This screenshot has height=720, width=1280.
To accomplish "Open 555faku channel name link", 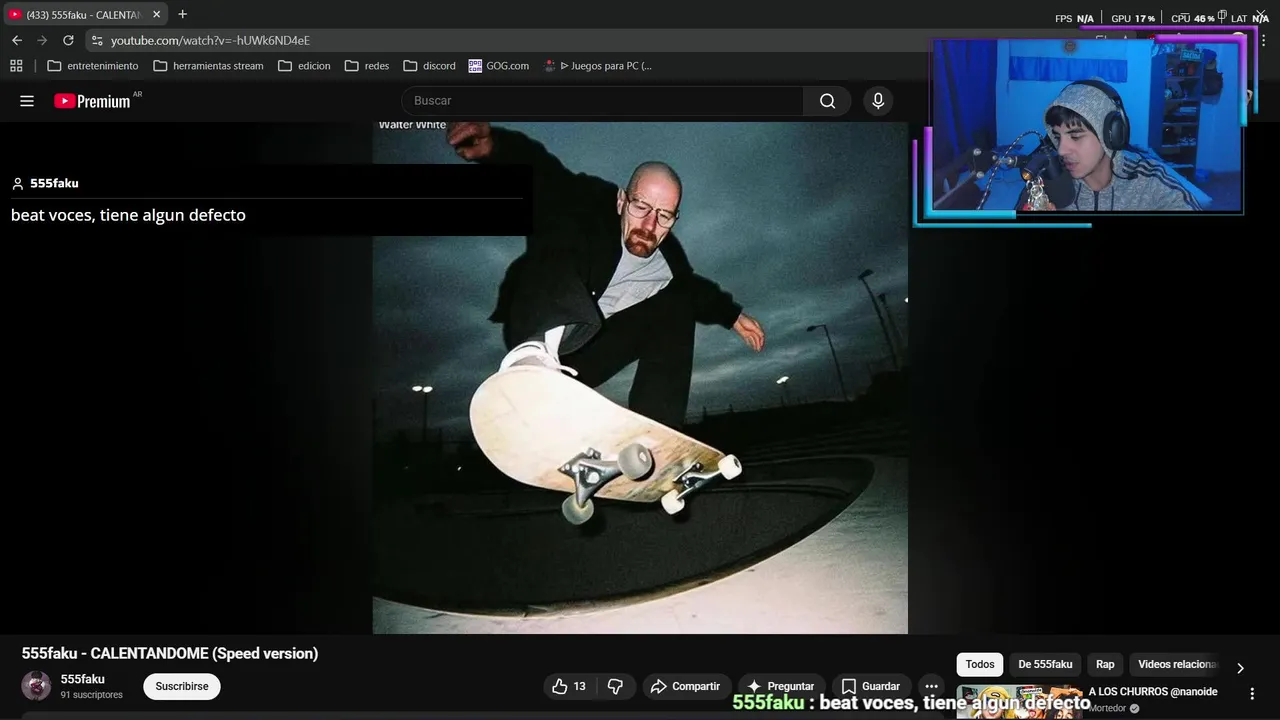I will [x=83, y=679].
